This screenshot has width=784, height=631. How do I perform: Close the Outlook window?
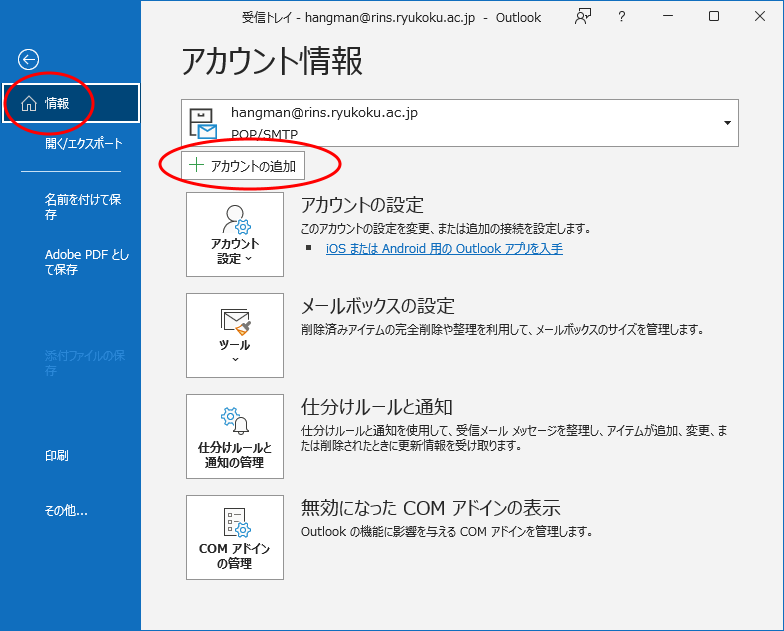(760, 16)
